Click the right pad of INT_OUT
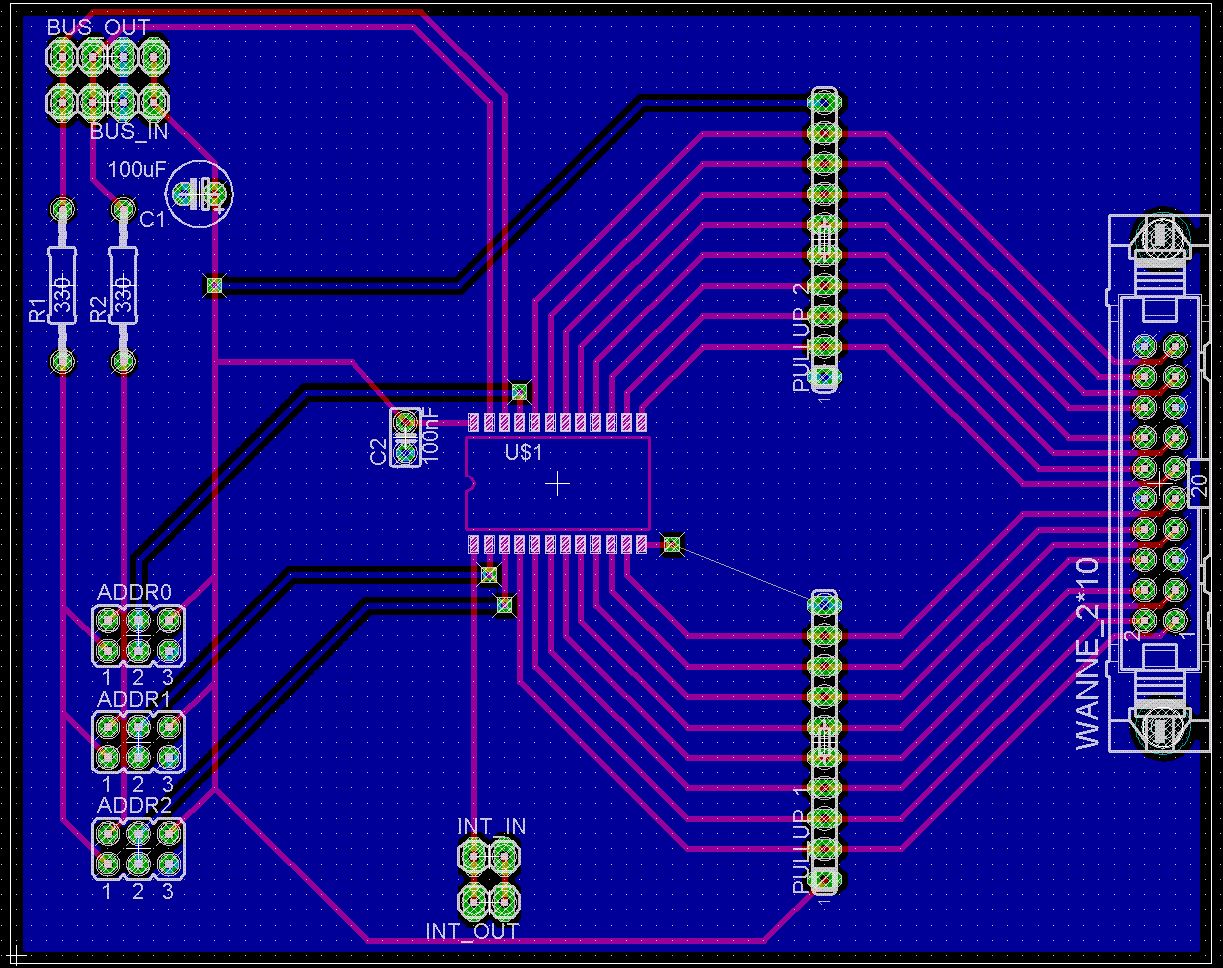The width and height of the screenshot is (1223, 968). click(x=505, y=903)
